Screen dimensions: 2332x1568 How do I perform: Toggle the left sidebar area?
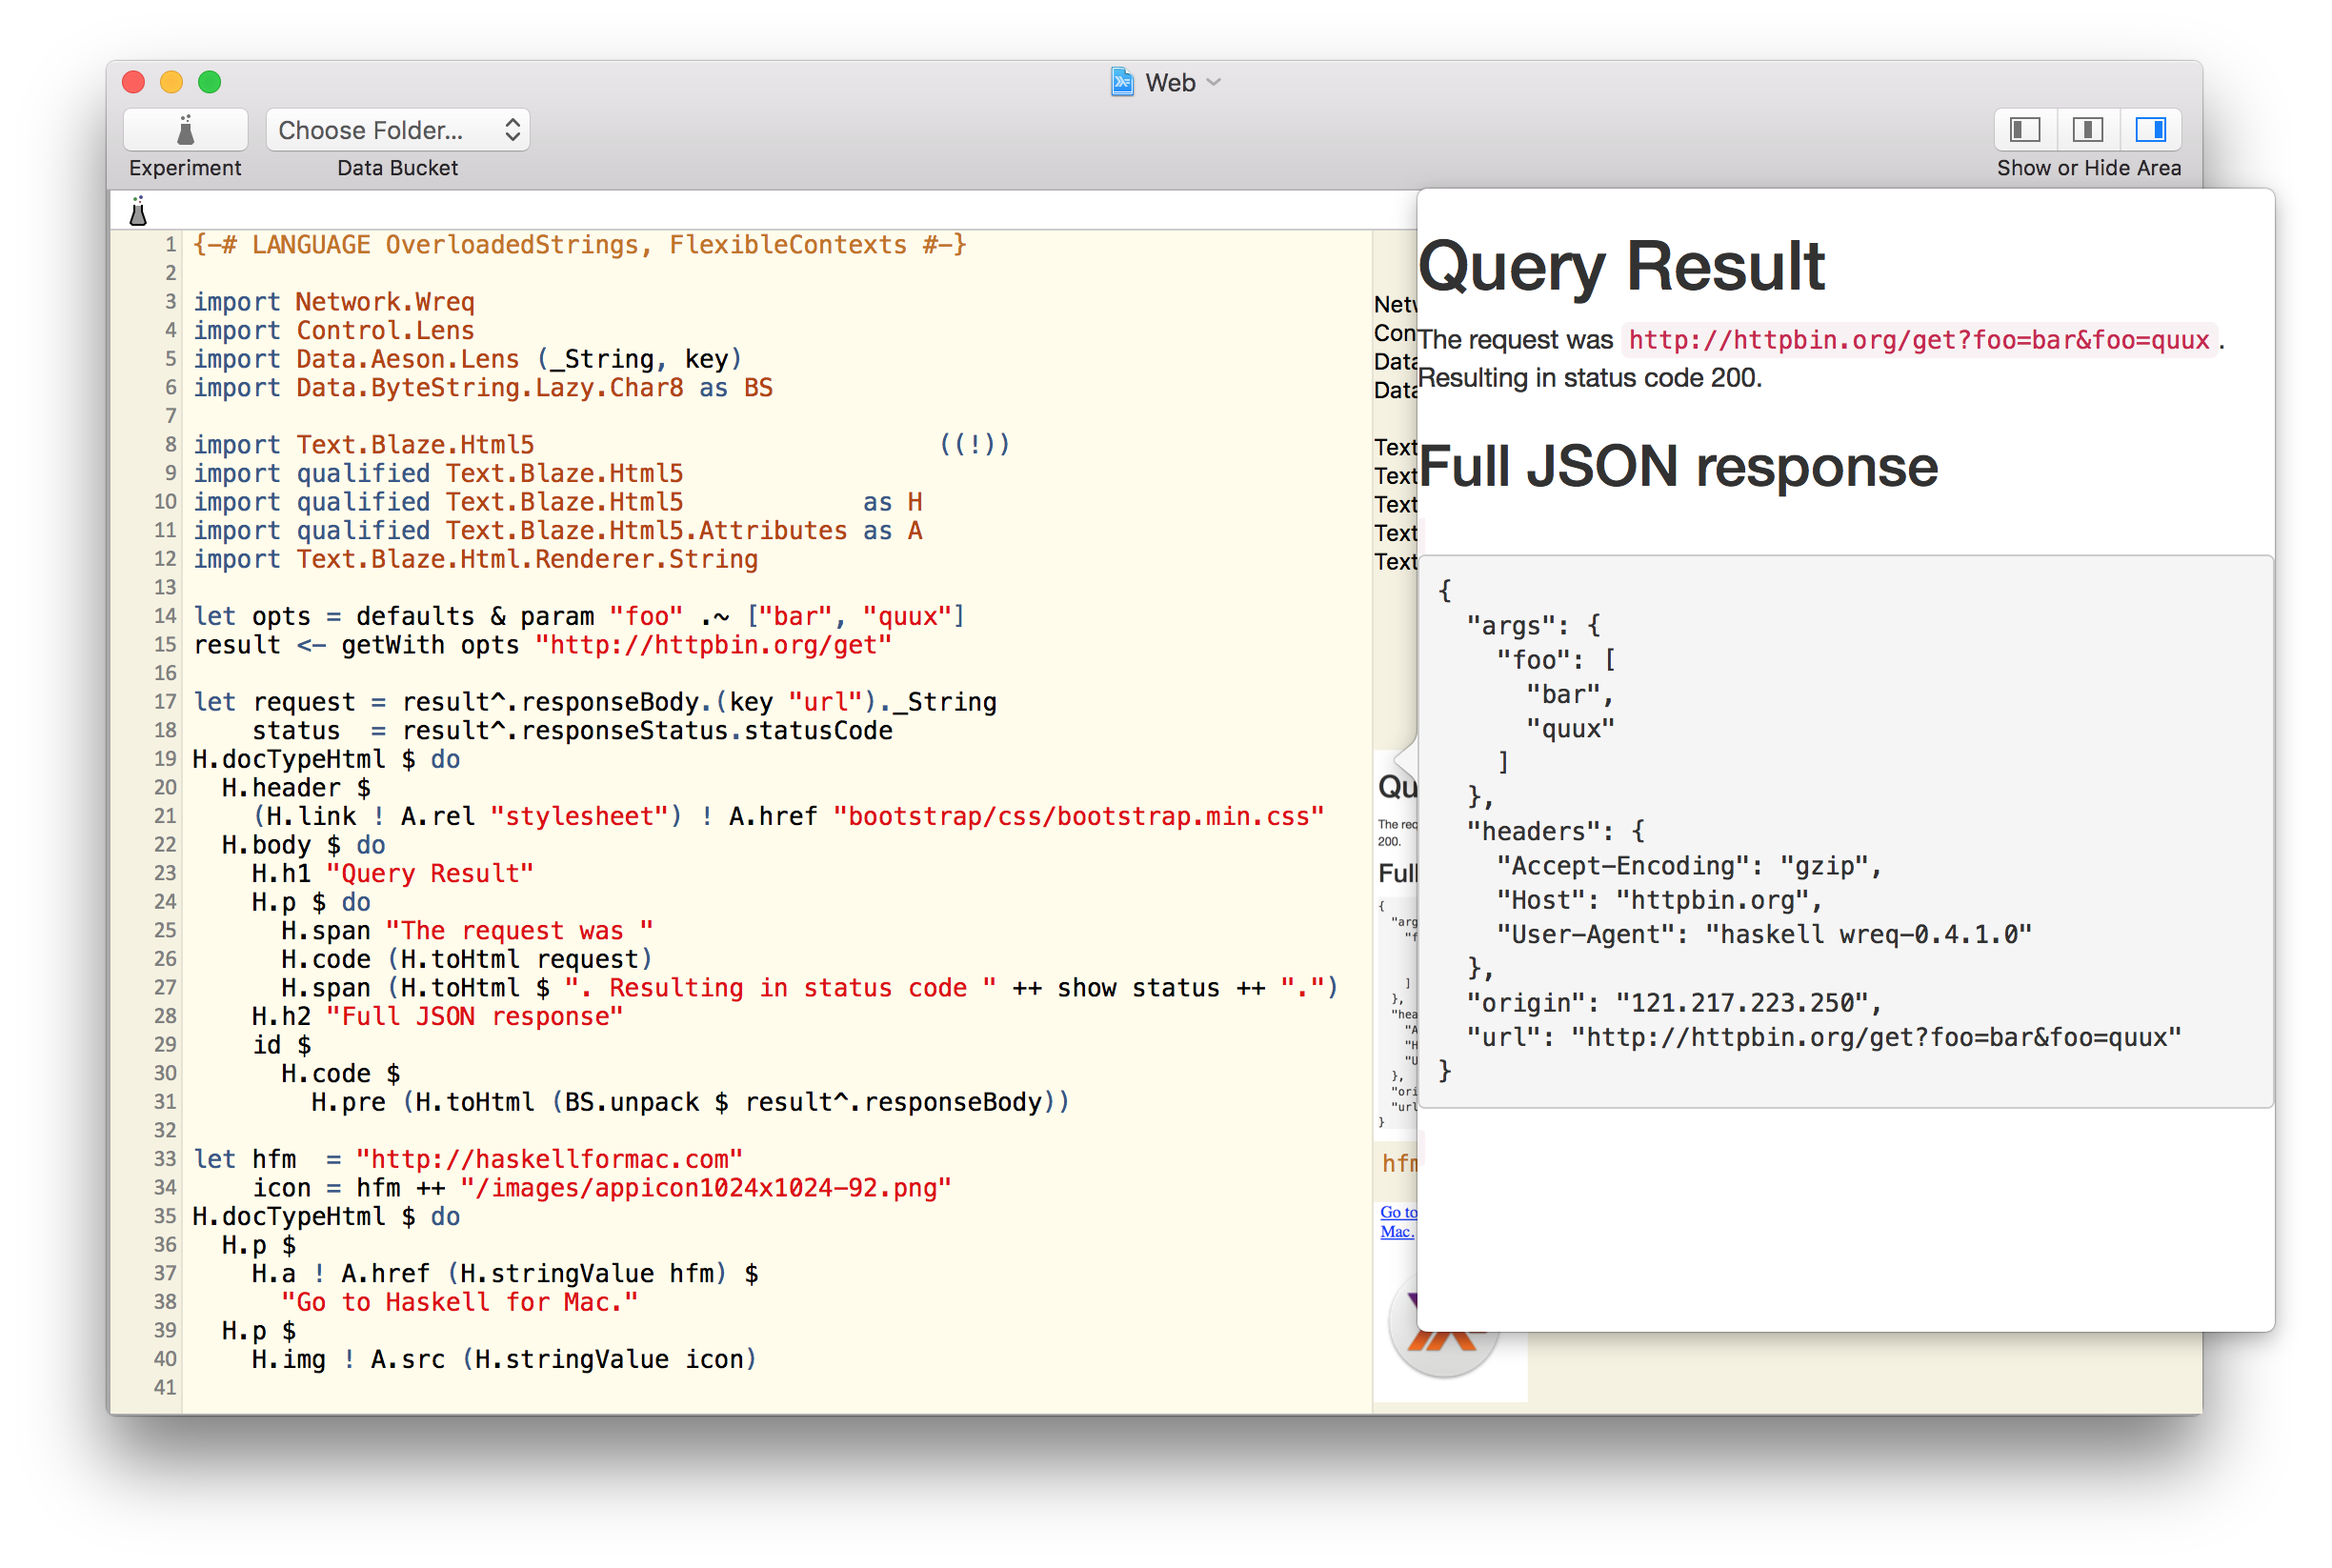click(2025, 130)
